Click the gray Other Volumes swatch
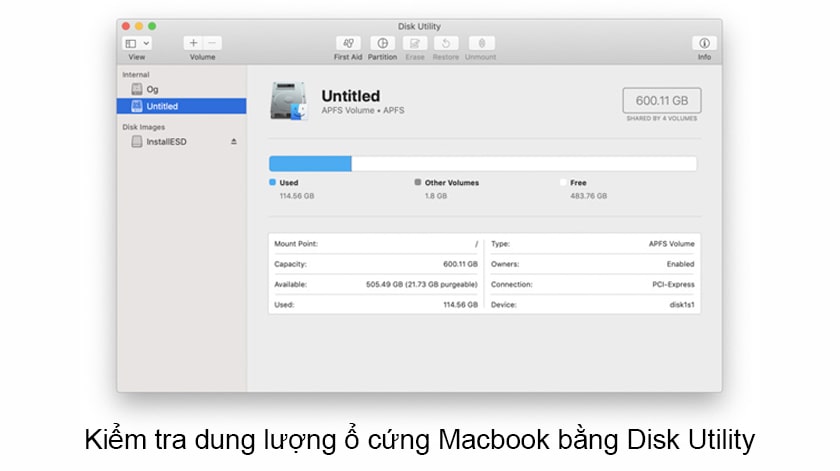Image resolution: width=840 pixels, height=471 pixels. point(417,182)
